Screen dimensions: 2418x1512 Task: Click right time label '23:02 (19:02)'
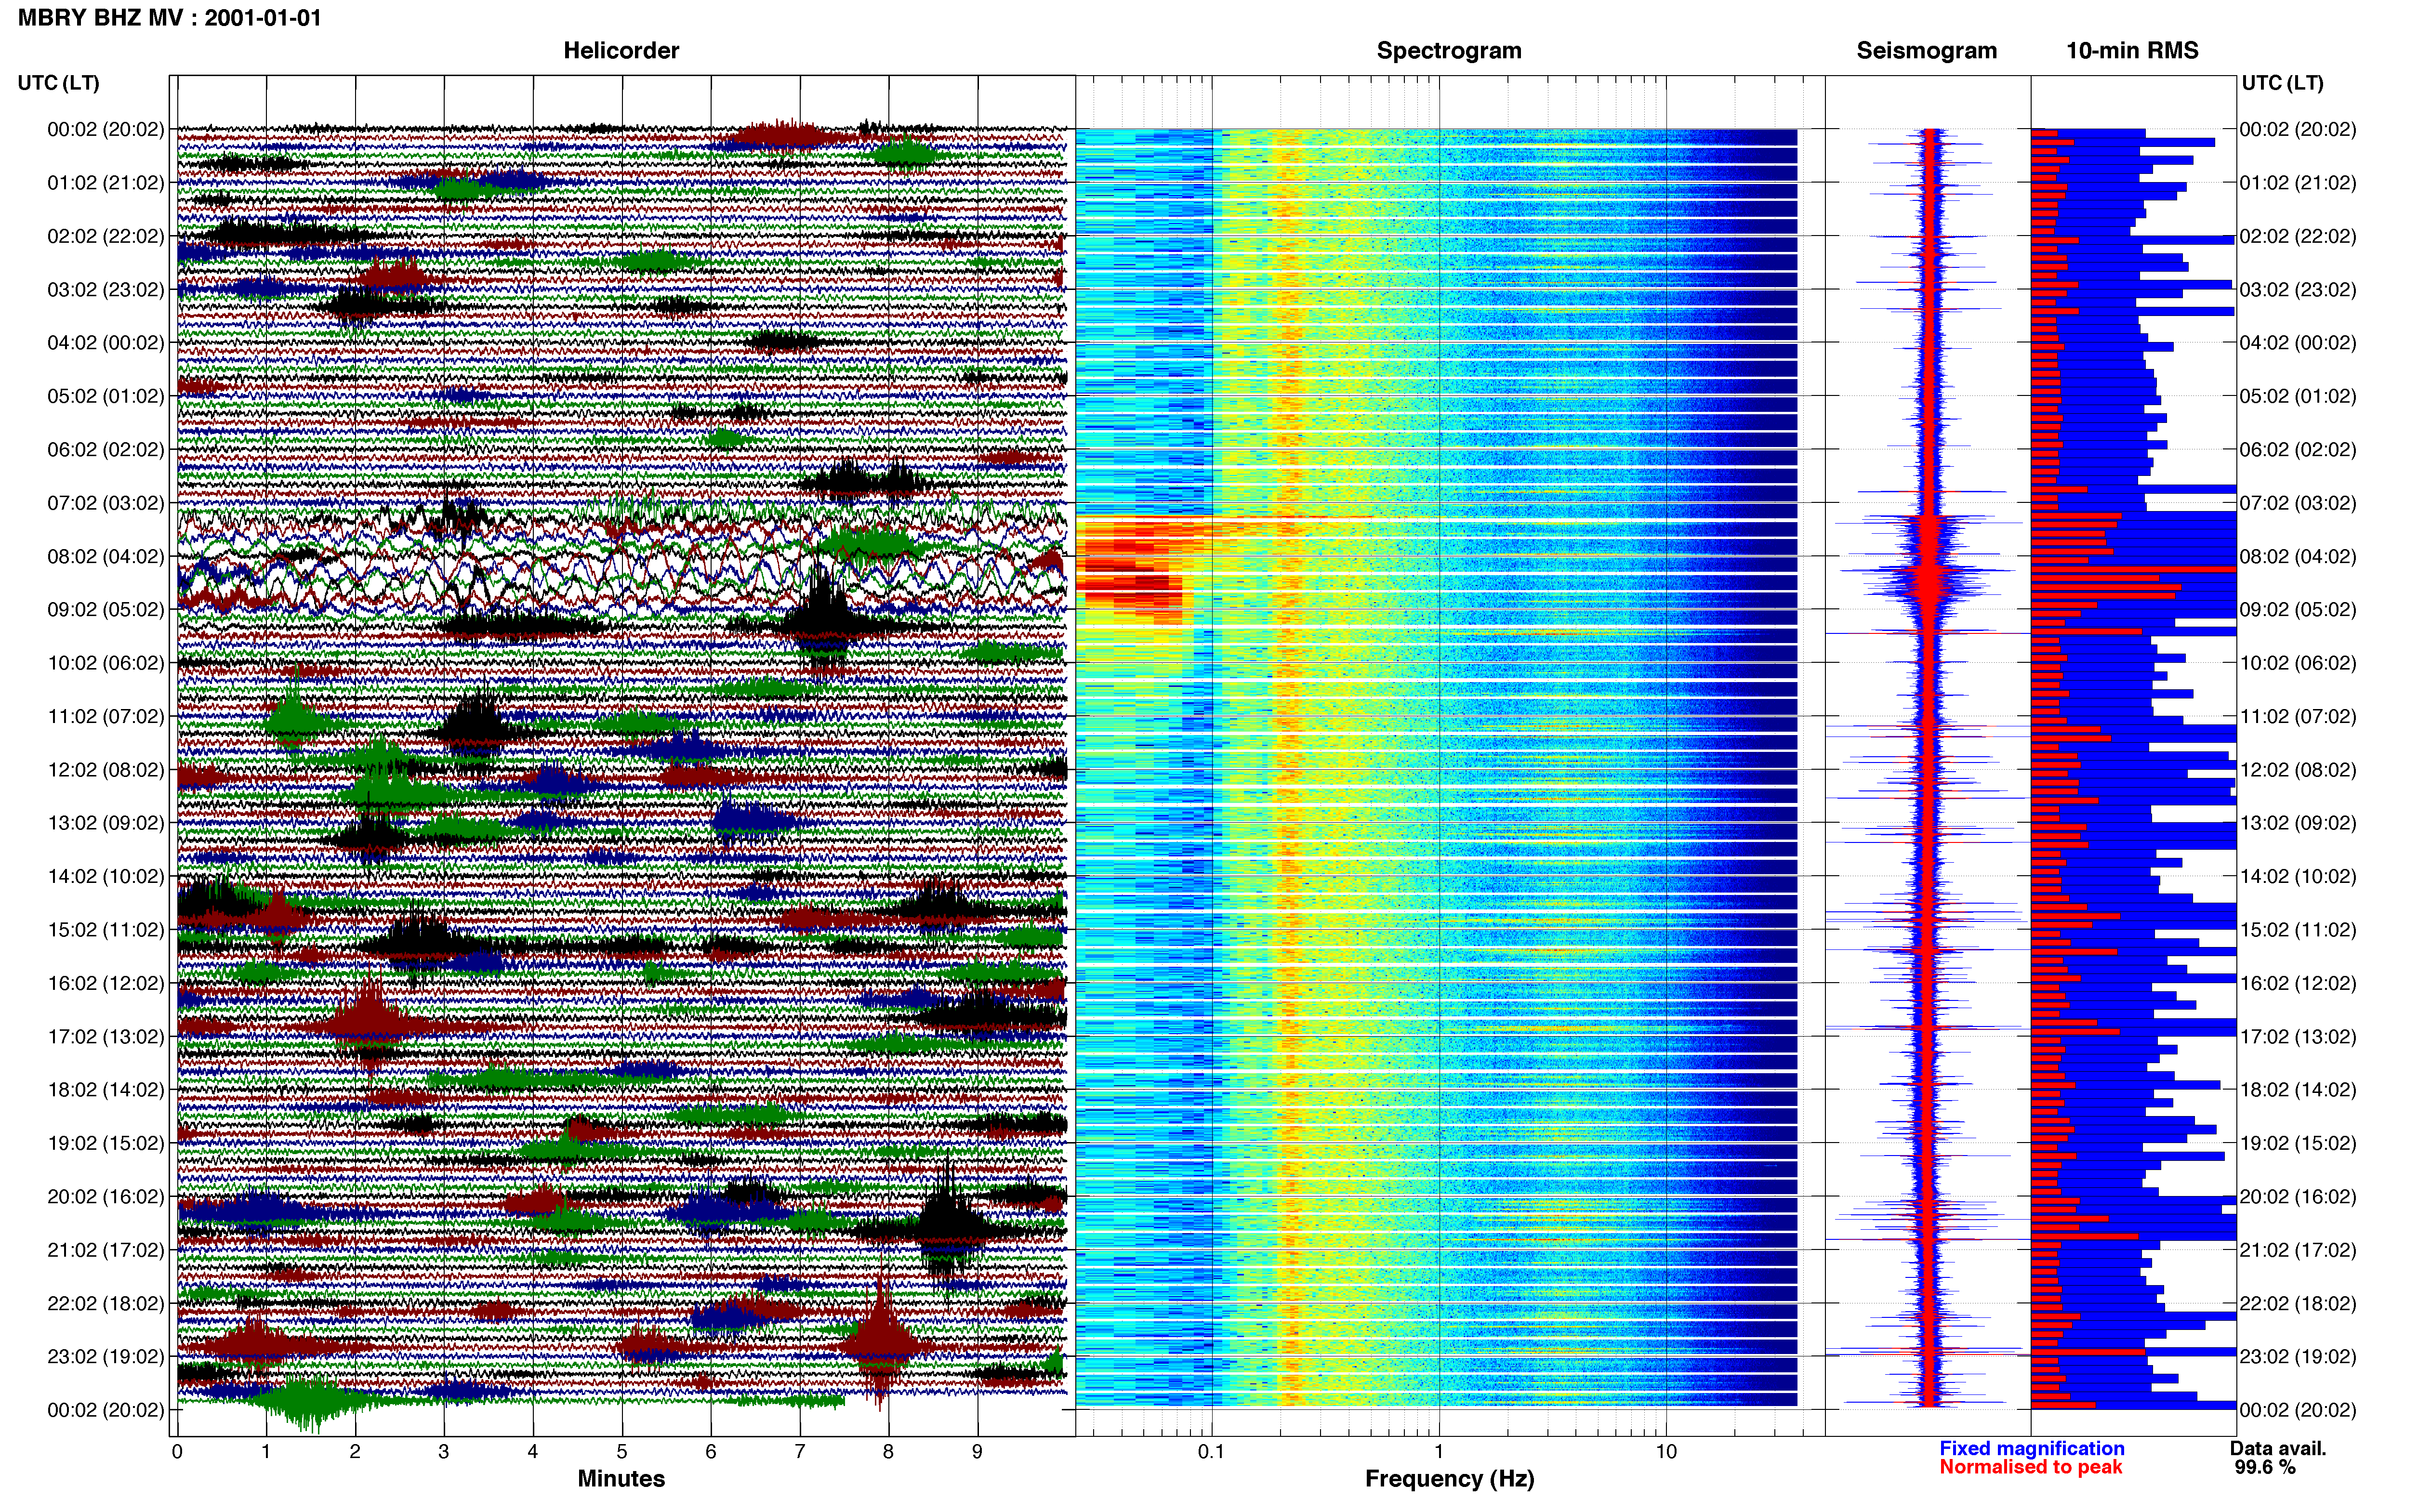point(2298,1357)
